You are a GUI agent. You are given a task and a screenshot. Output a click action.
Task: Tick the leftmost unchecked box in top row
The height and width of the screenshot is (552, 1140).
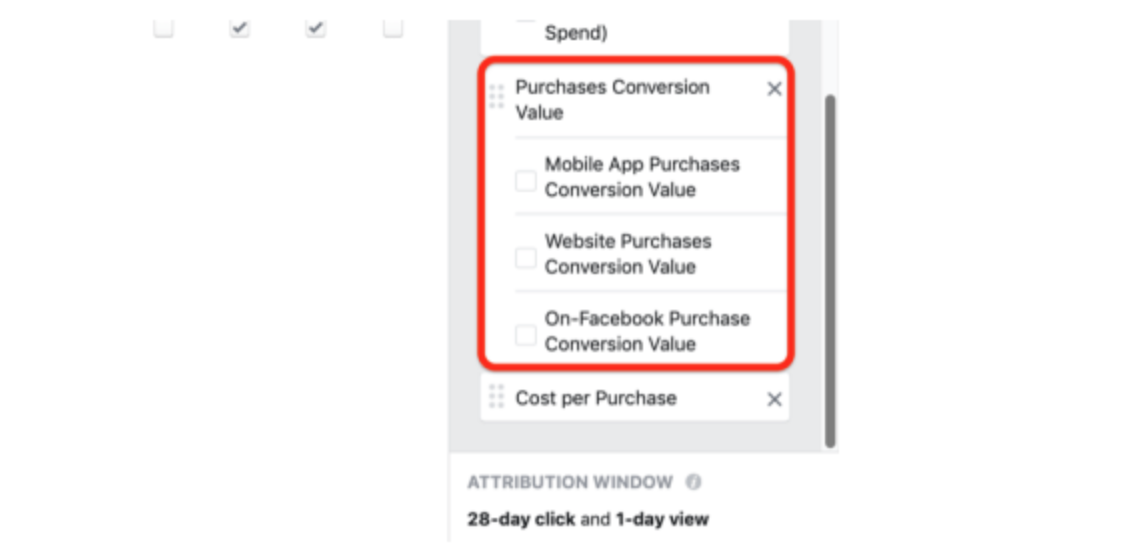click(x=164, y=29)
